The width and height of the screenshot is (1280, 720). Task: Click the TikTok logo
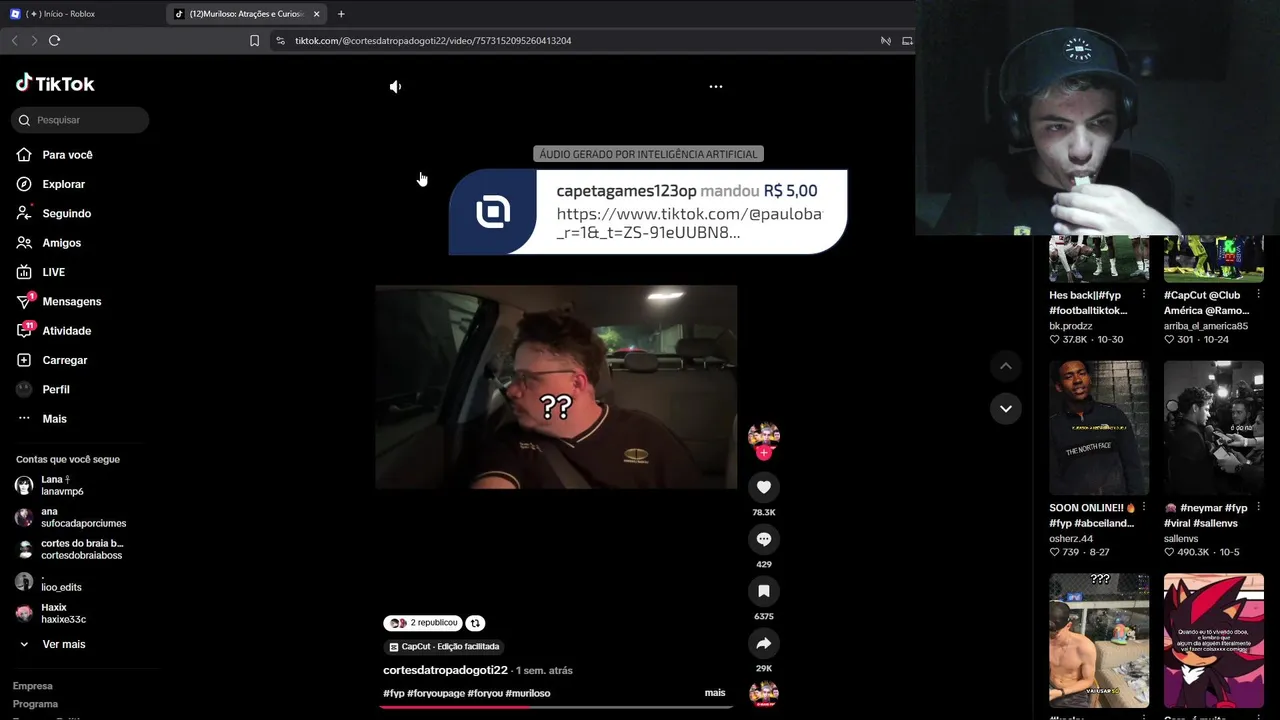(55, 84)
